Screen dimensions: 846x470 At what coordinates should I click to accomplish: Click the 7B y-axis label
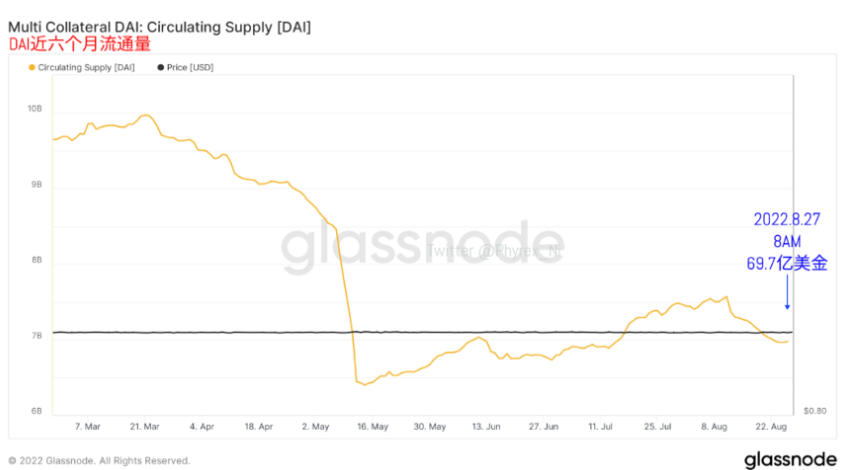point(36,336)
